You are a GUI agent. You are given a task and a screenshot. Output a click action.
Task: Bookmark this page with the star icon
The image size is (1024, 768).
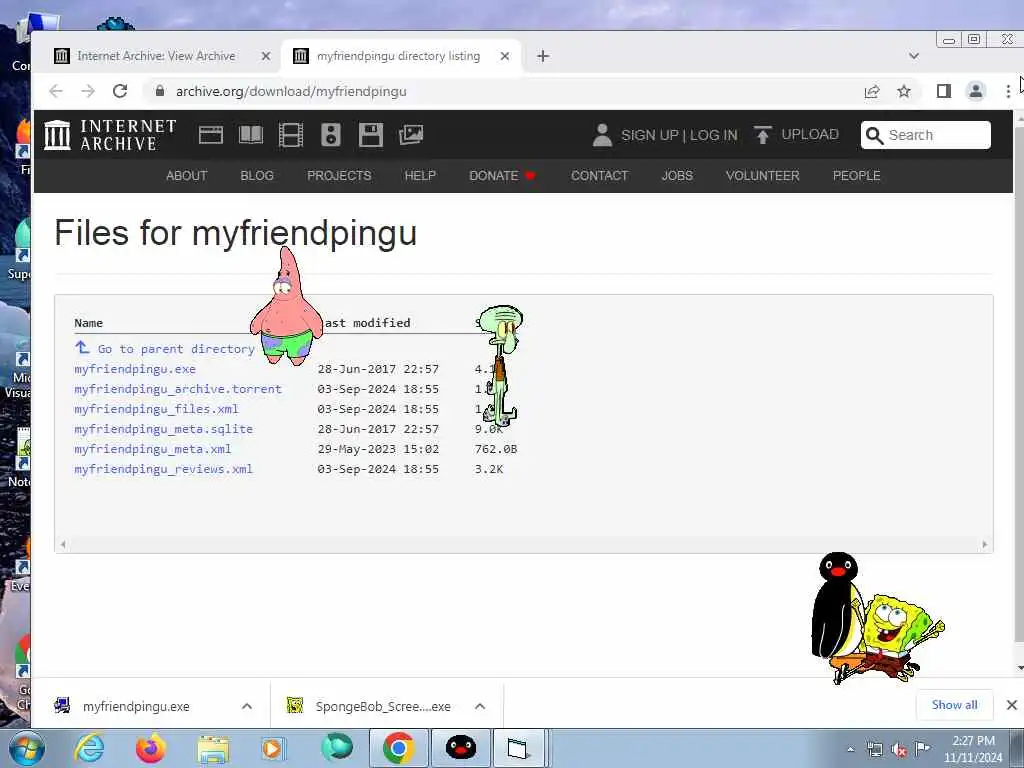pyautogui.click(x=904, y=91)
